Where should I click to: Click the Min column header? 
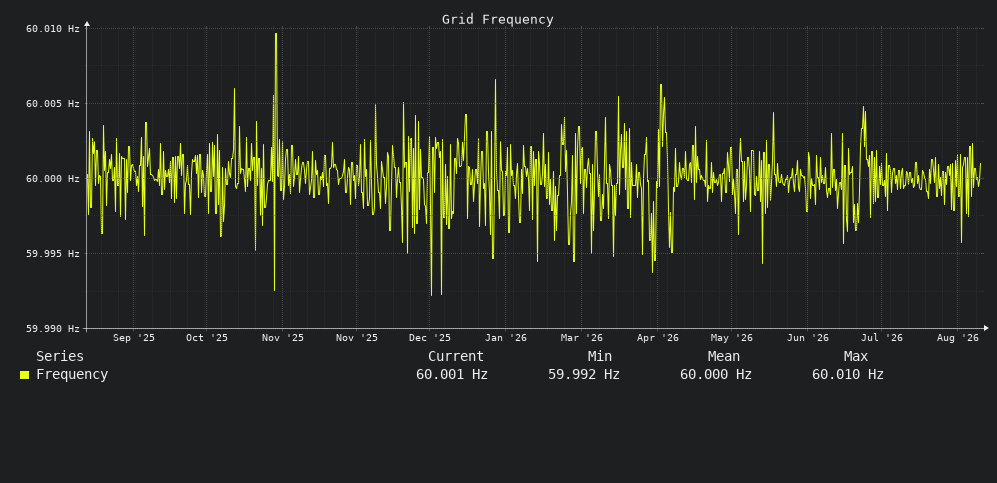[600, 357]
